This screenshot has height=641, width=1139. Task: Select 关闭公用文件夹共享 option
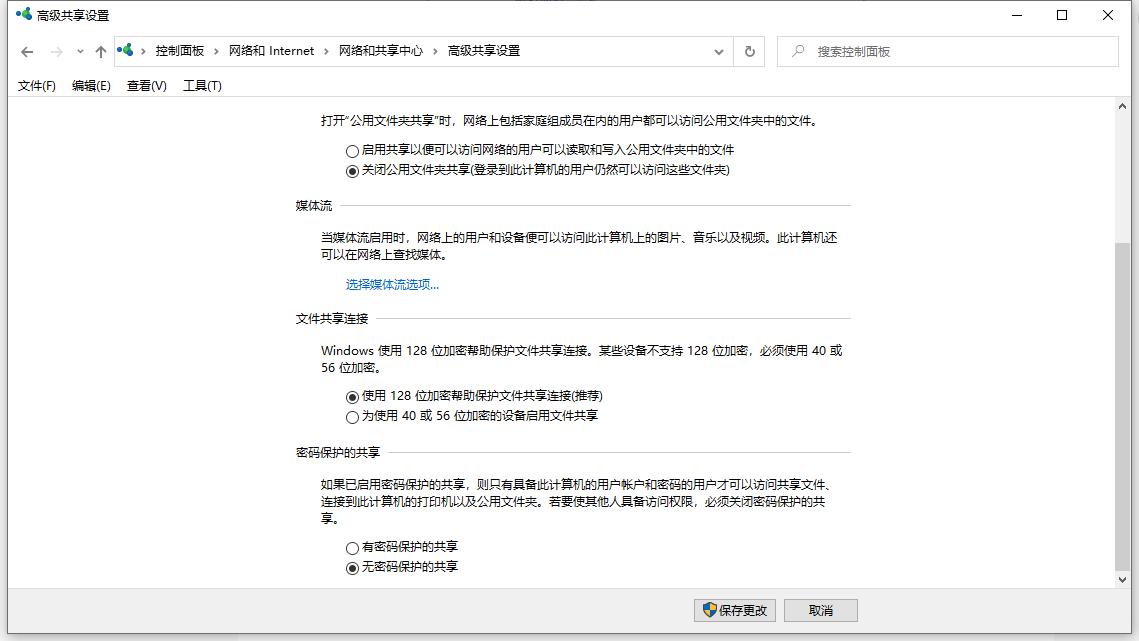pos(352,170)
